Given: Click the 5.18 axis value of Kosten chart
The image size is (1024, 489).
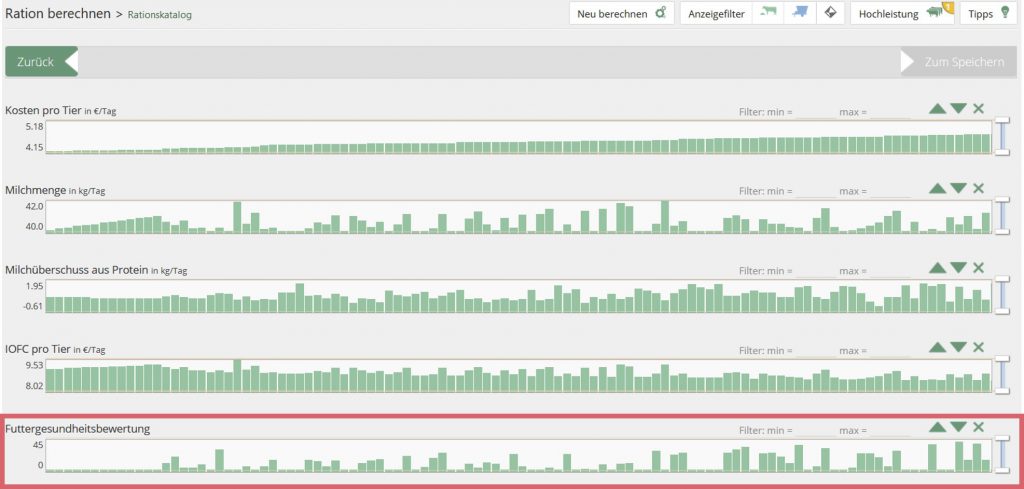Looking at the screenshot, I should click(x=35, y=126).
